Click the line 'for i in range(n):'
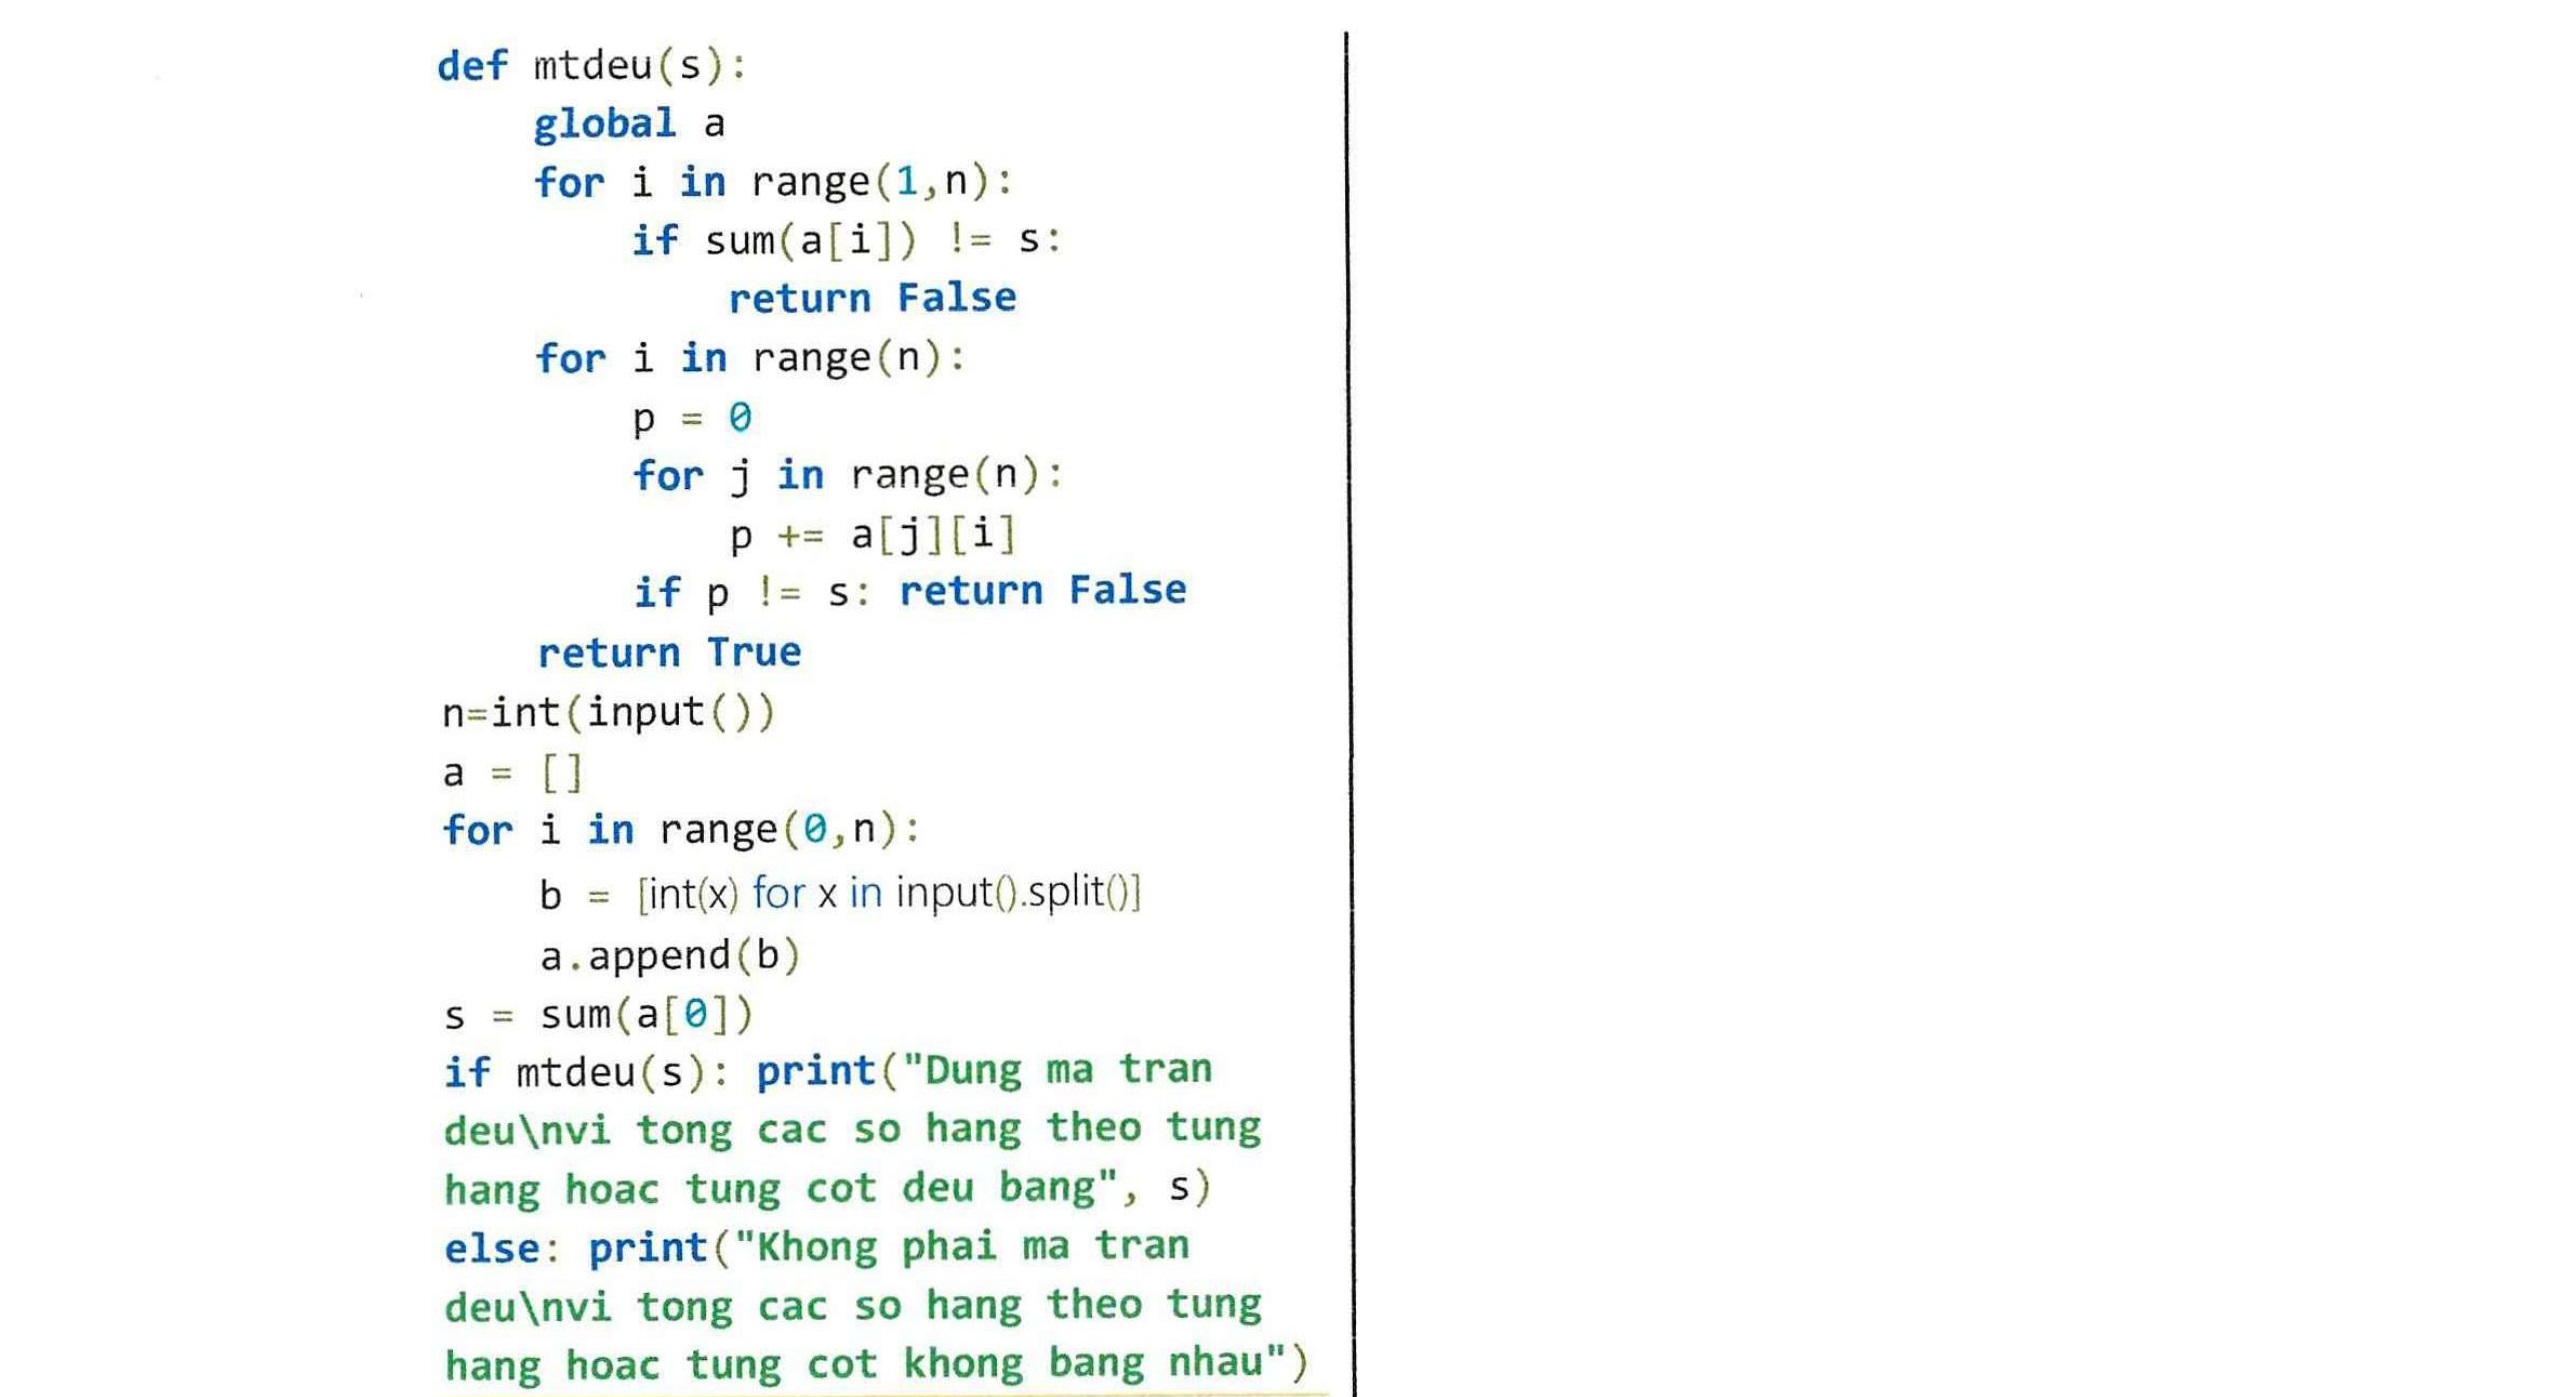The image size is (2549, 1397). coord(750,358)
